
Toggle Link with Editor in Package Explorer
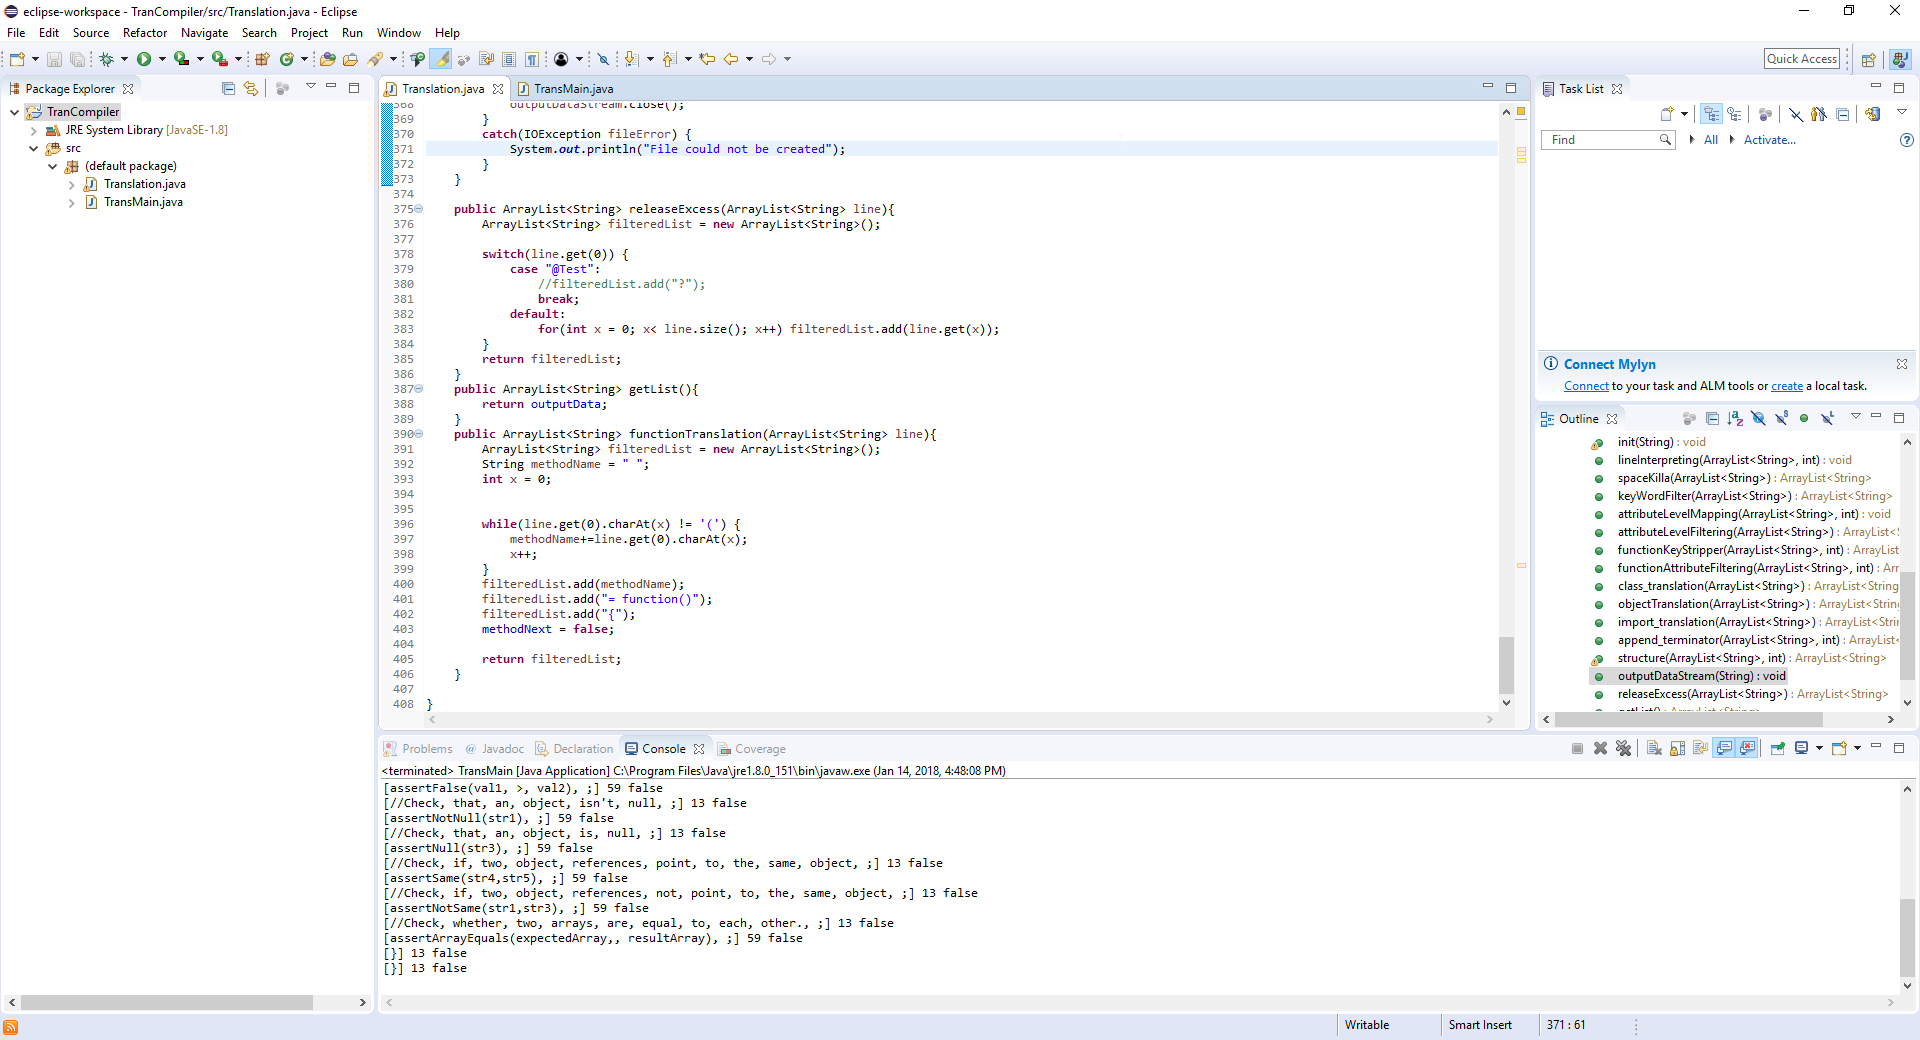[251, 88]
